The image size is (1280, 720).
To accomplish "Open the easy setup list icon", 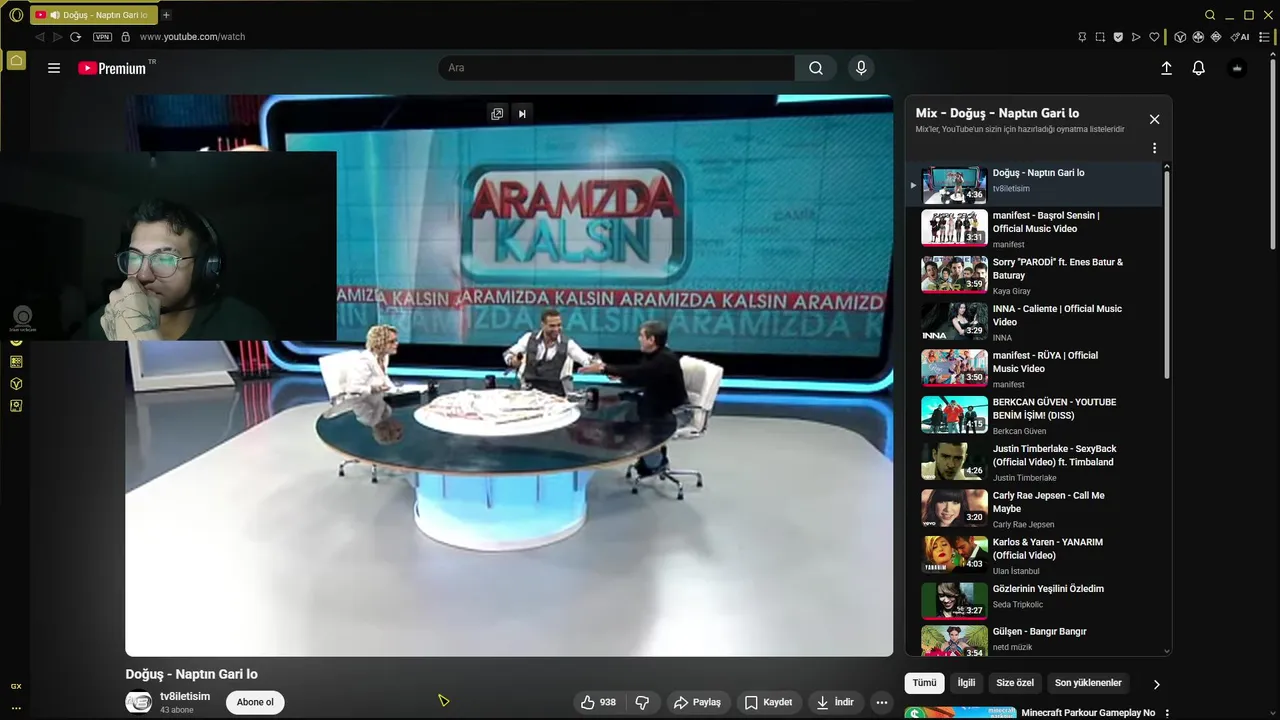I will (x=1265, y=37).
